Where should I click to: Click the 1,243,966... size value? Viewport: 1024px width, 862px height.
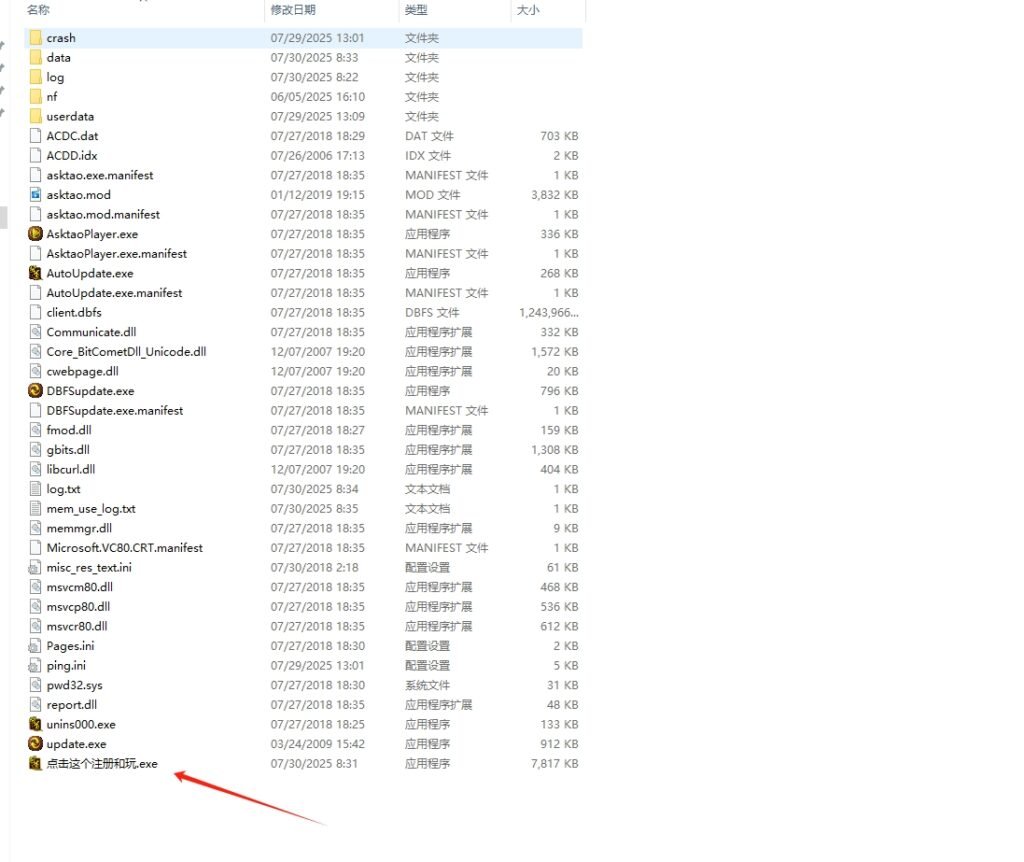point(549,312)
